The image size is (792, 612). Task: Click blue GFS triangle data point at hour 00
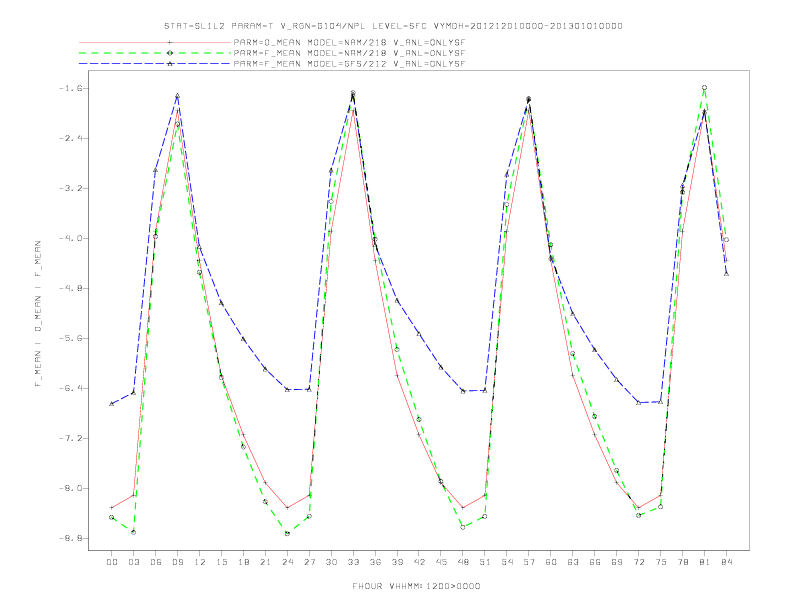pyautogui.click(x=112, y=403)
